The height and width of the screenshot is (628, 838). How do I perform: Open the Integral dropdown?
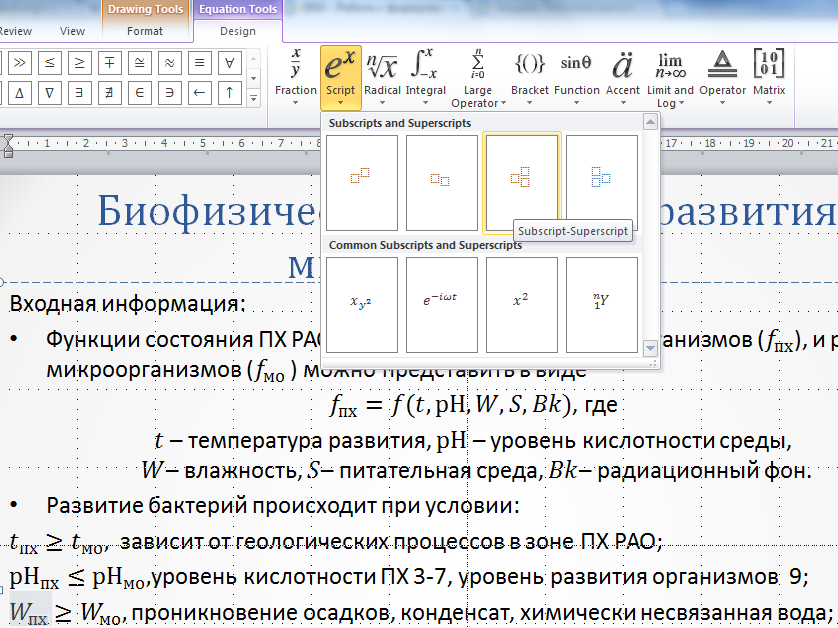(426, 77)
